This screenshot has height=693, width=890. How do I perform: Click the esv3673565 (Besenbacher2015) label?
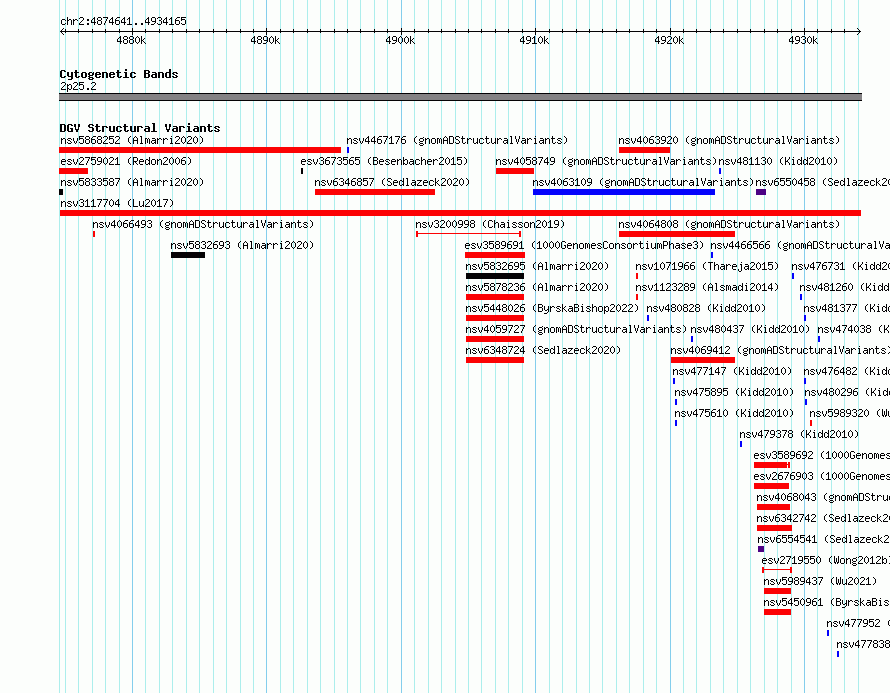[384, 161]
